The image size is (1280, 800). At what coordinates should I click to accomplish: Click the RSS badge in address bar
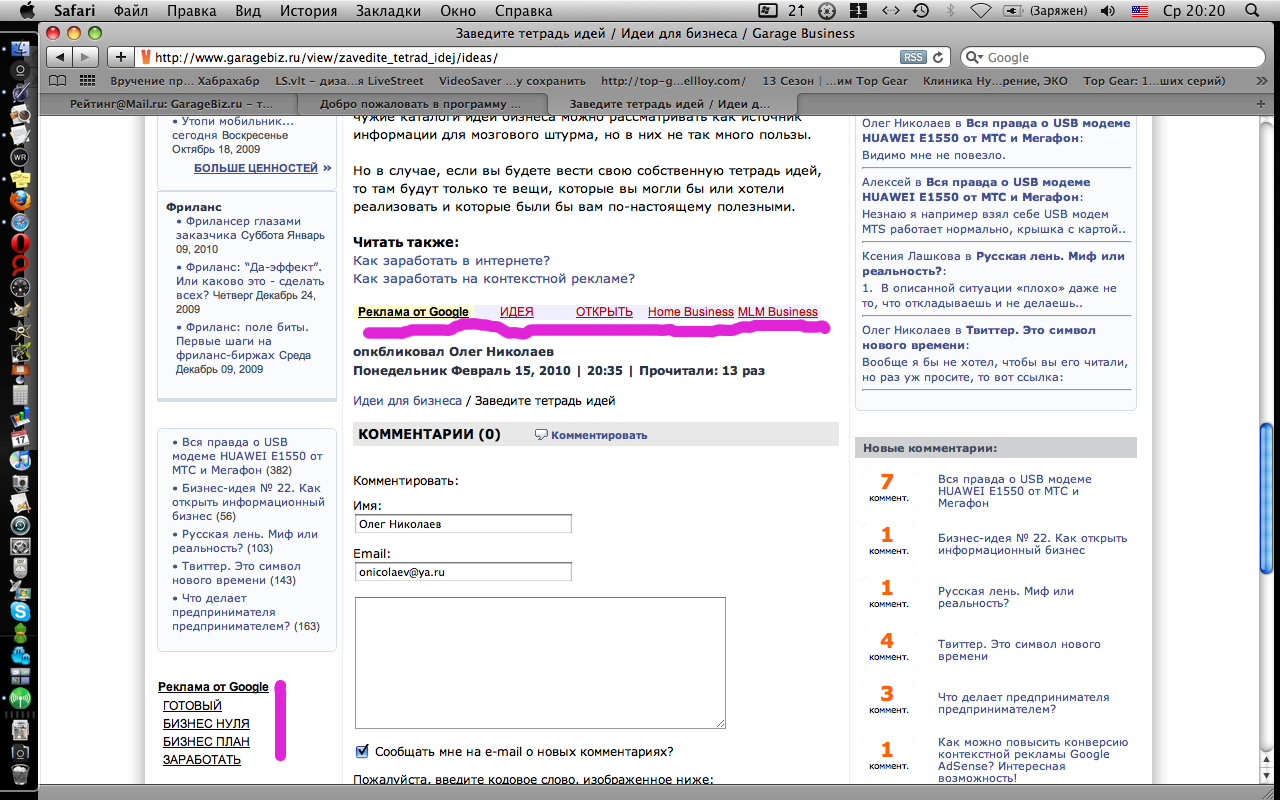pyautogui.click(x=912, y=57)
